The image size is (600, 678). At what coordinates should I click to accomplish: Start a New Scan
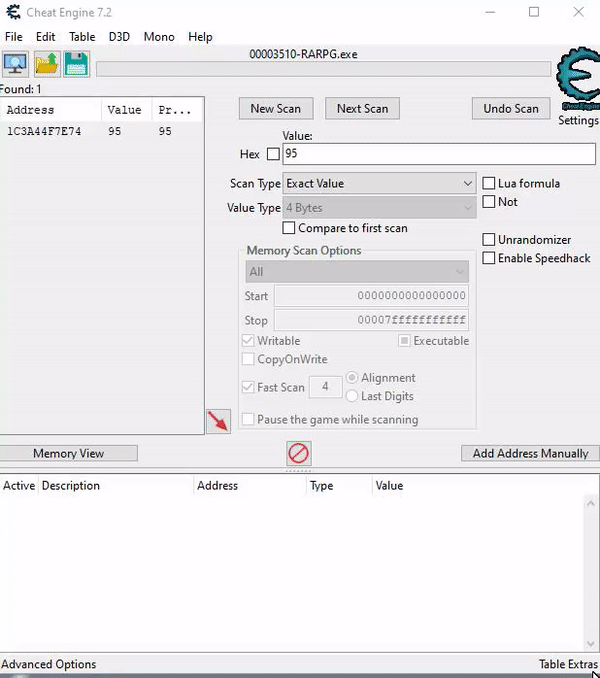tap(276, 109)
